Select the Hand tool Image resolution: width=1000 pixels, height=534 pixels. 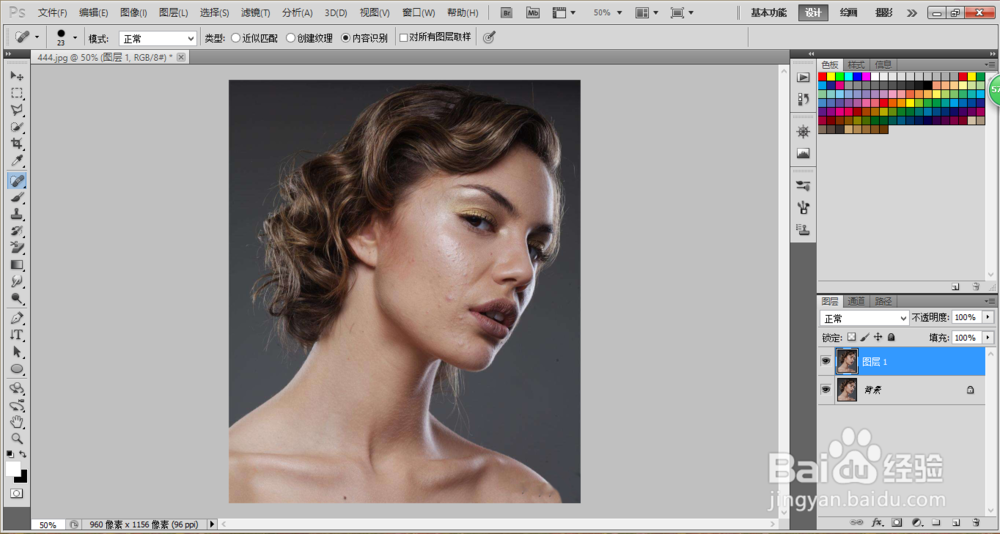tap(17, 422)
